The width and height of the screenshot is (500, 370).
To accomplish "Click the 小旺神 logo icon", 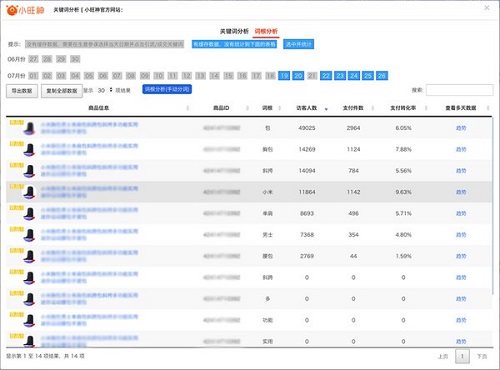I will tap(12, 10).
